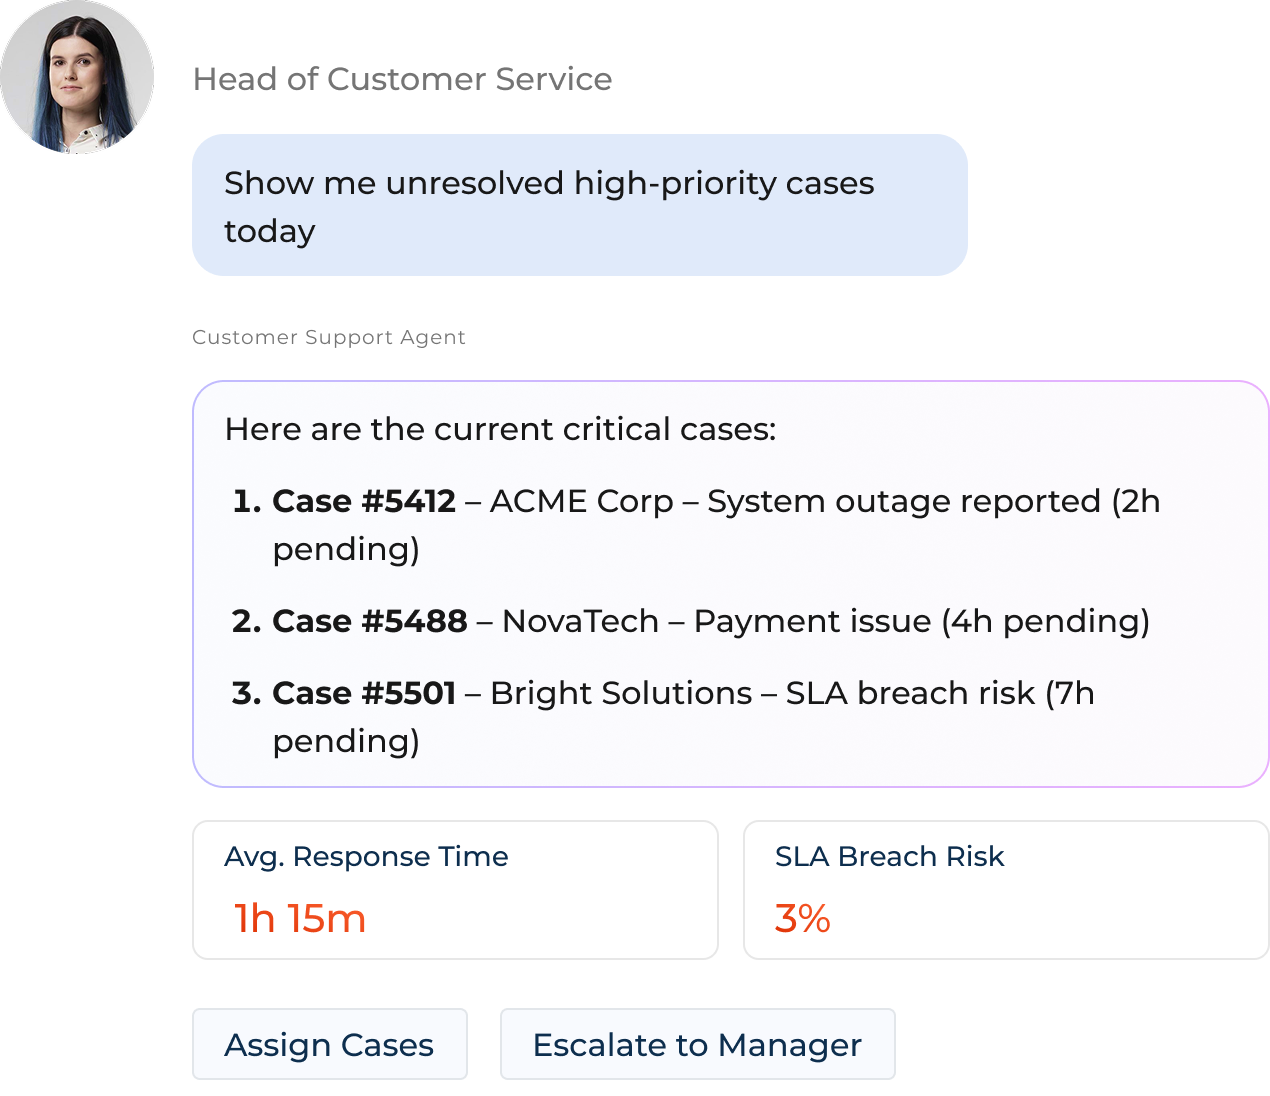Viewport: 1270px width, 1096px height.
Task: Click the Escalate to Manager button
Action: click(697, 1044)
